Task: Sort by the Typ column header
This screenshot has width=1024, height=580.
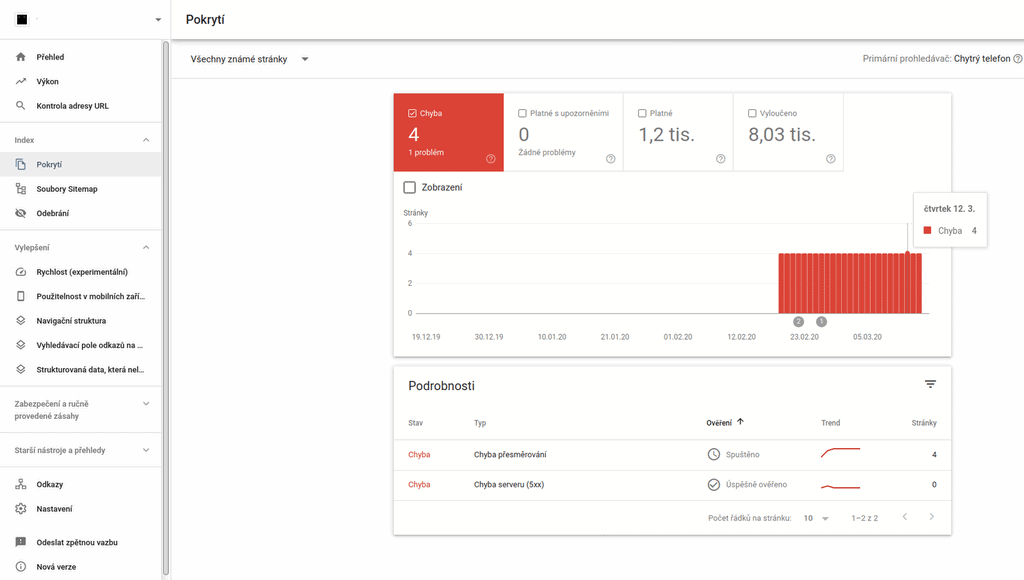Action: pos(480,423)
